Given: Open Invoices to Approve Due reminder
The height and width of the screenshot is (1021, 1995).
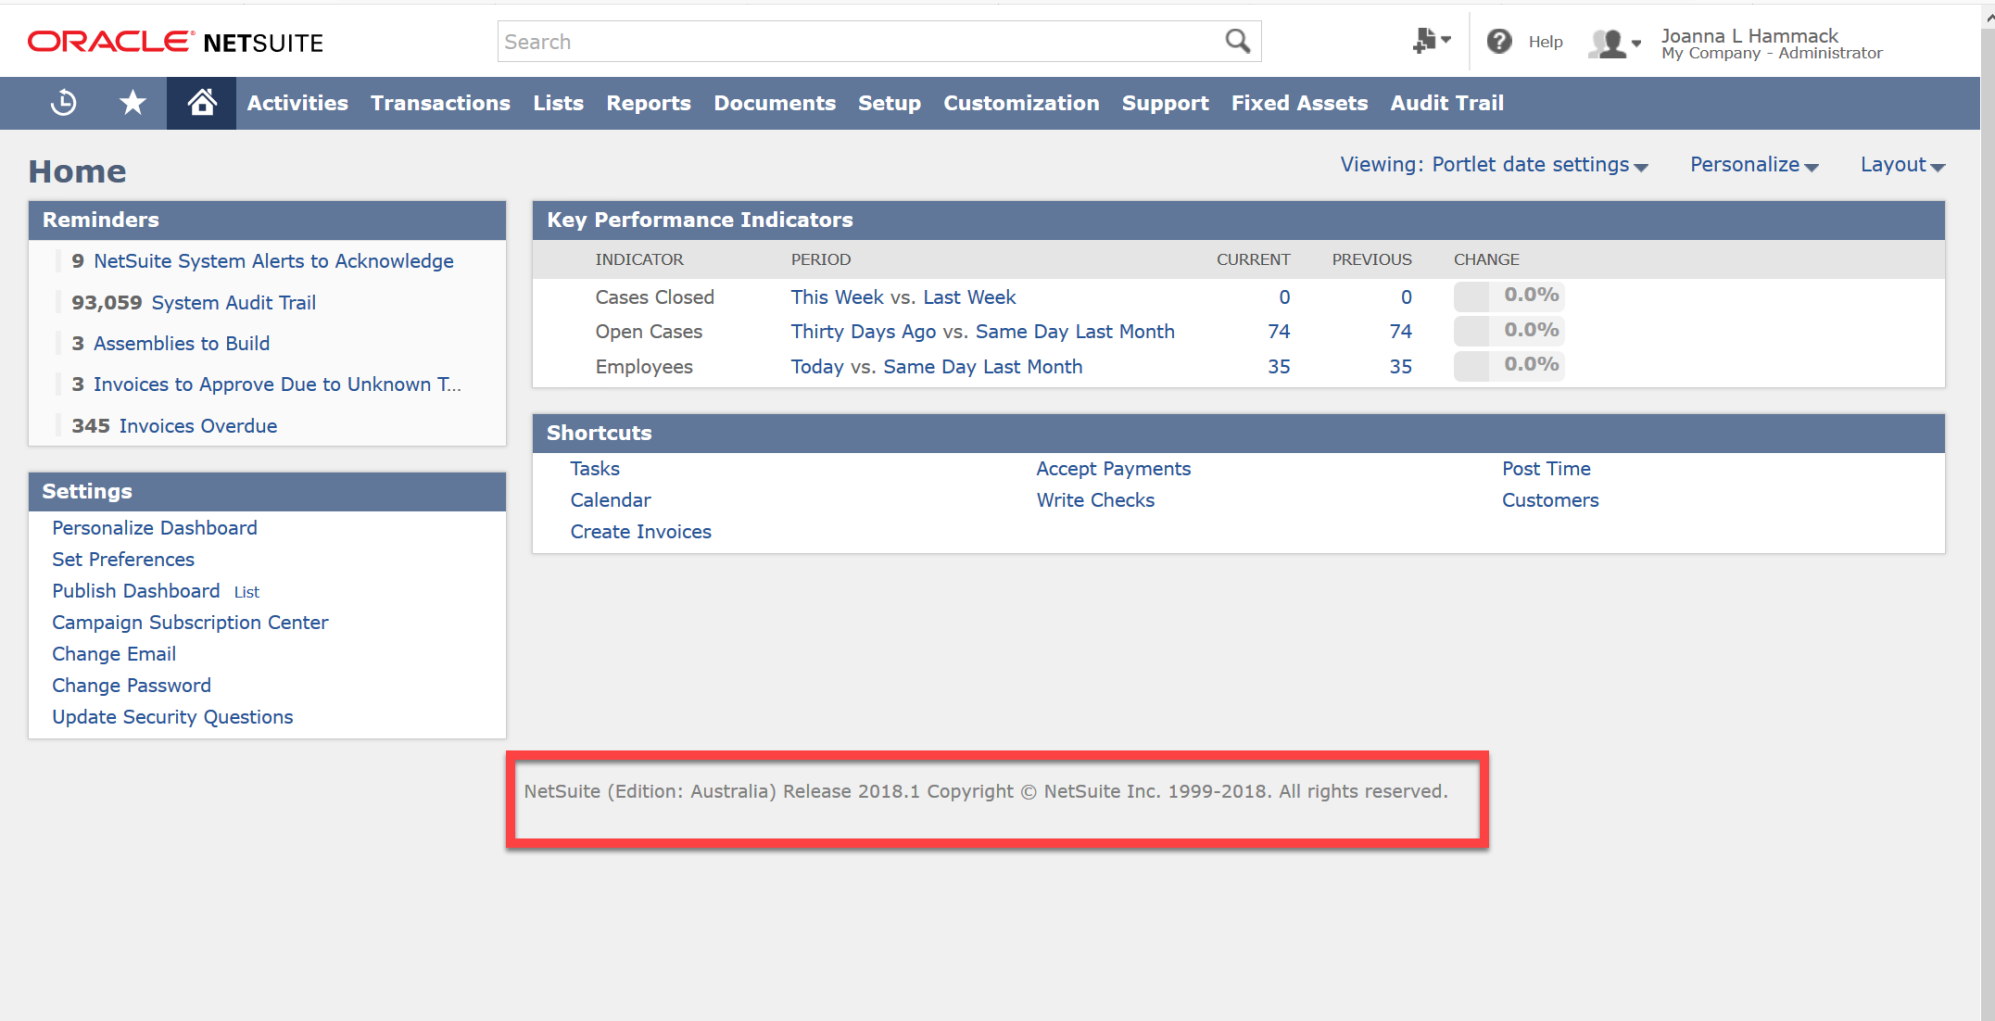Looking at the screenshot, I should point(277,384).
